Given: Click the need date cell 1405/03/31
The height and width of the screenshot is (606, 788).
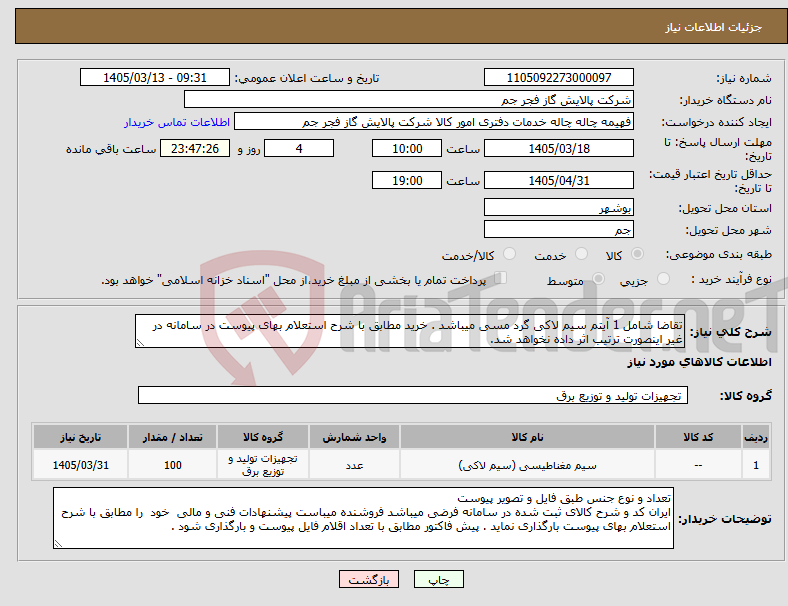Looking at the screenshot, I should pyautogui.click(x=80, y=465).
